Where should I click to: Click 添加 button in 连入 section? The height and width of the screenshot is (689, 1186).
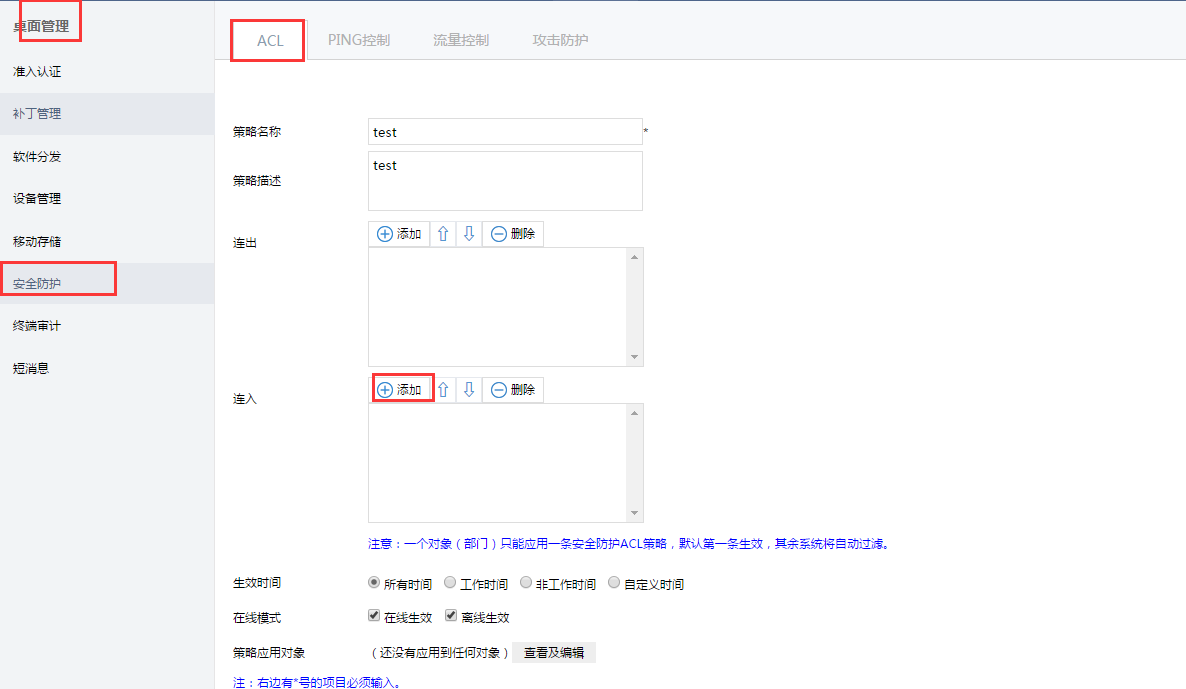tap(400, 390)
